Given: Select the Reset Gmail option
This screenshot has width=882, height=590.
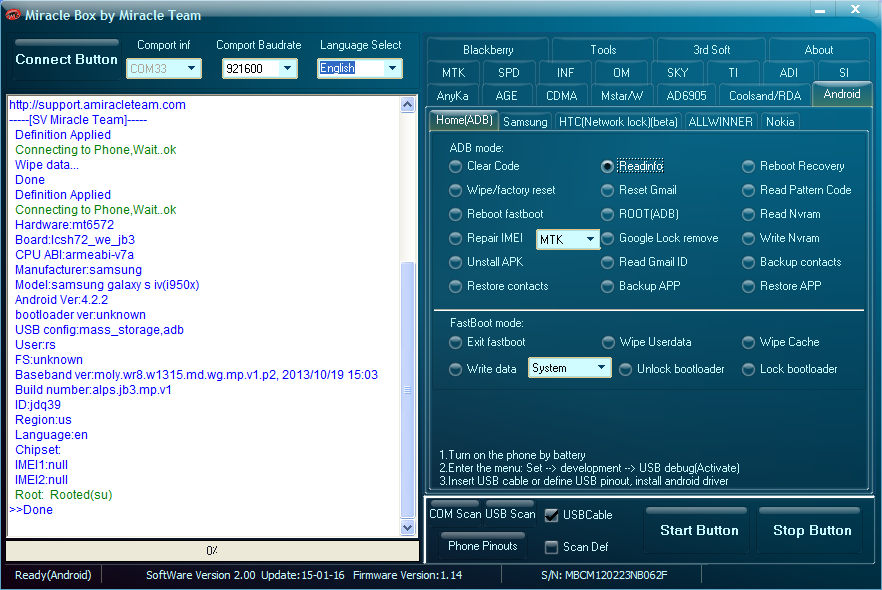Looking at the screenshot, I should tap(638, 190).
